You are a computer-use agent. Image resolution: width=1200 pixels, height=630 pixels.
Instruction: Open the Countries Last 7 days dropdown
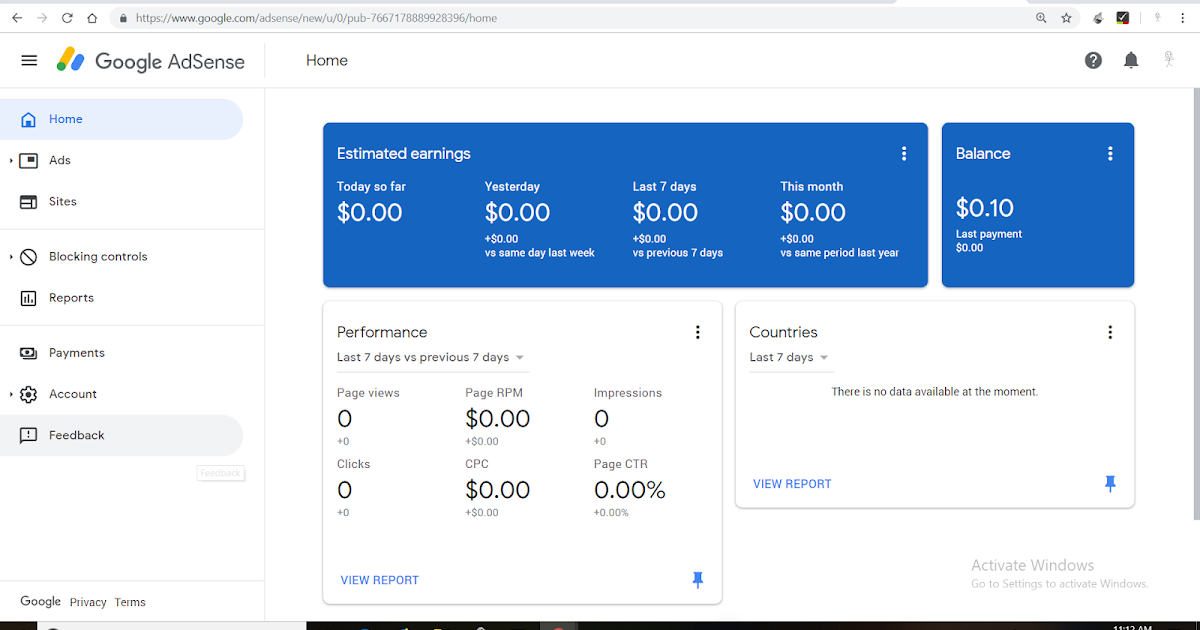coord(790,356)
